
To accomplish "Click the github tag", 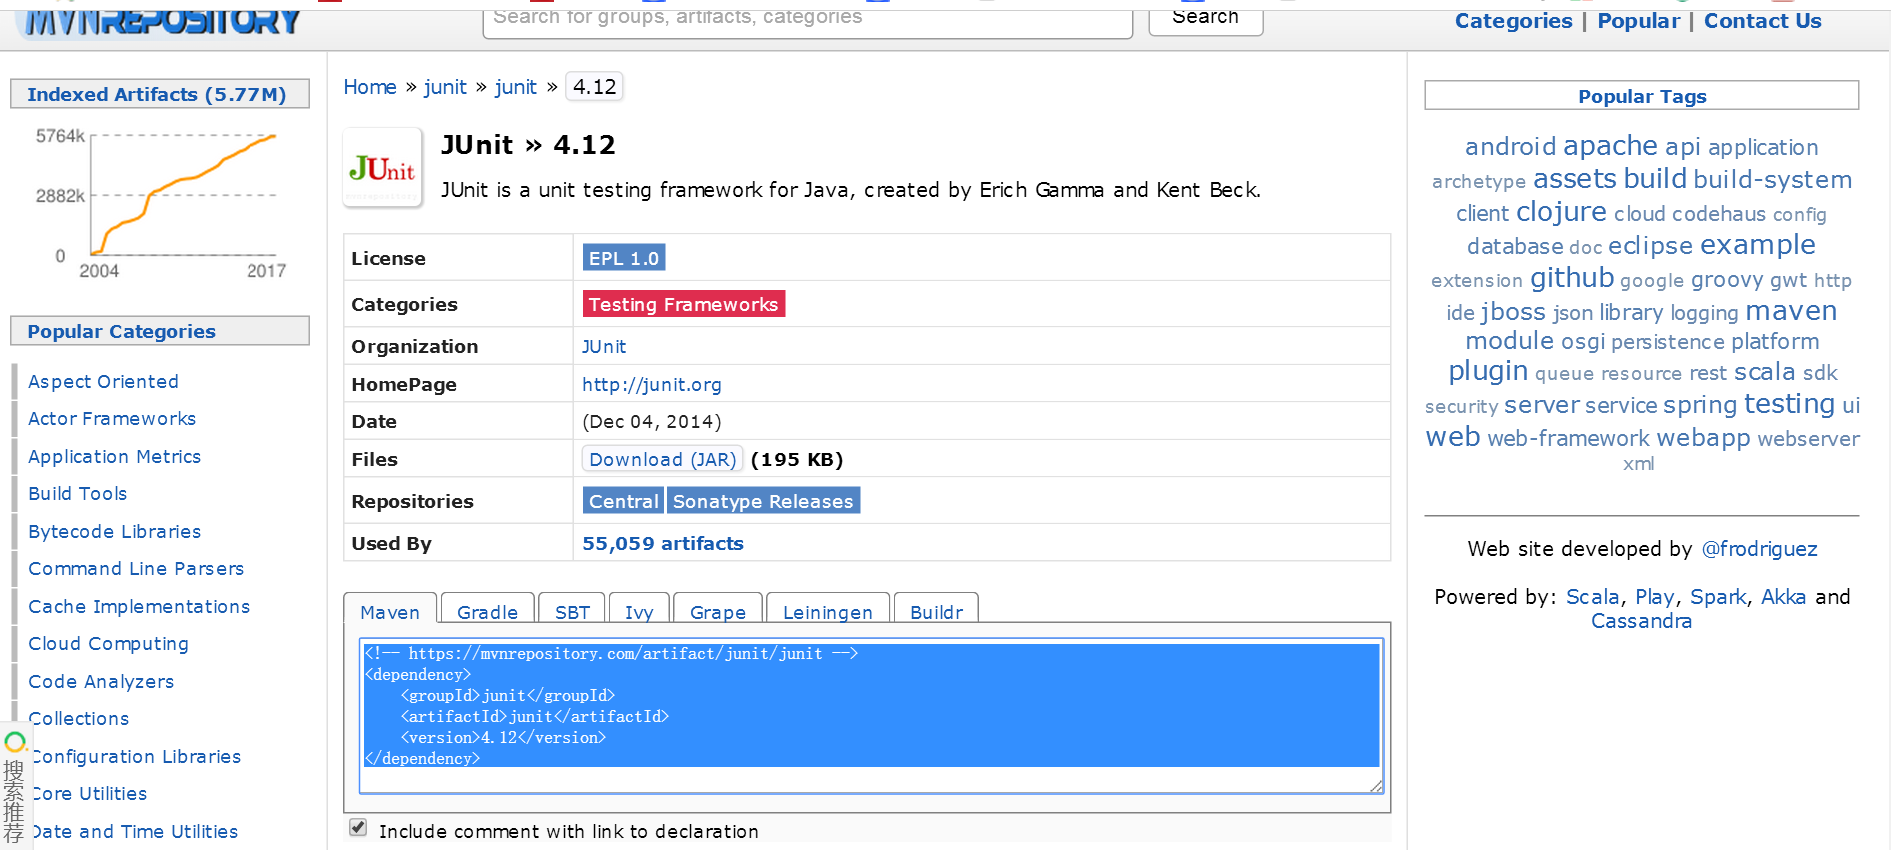I will coord(1572,278).
